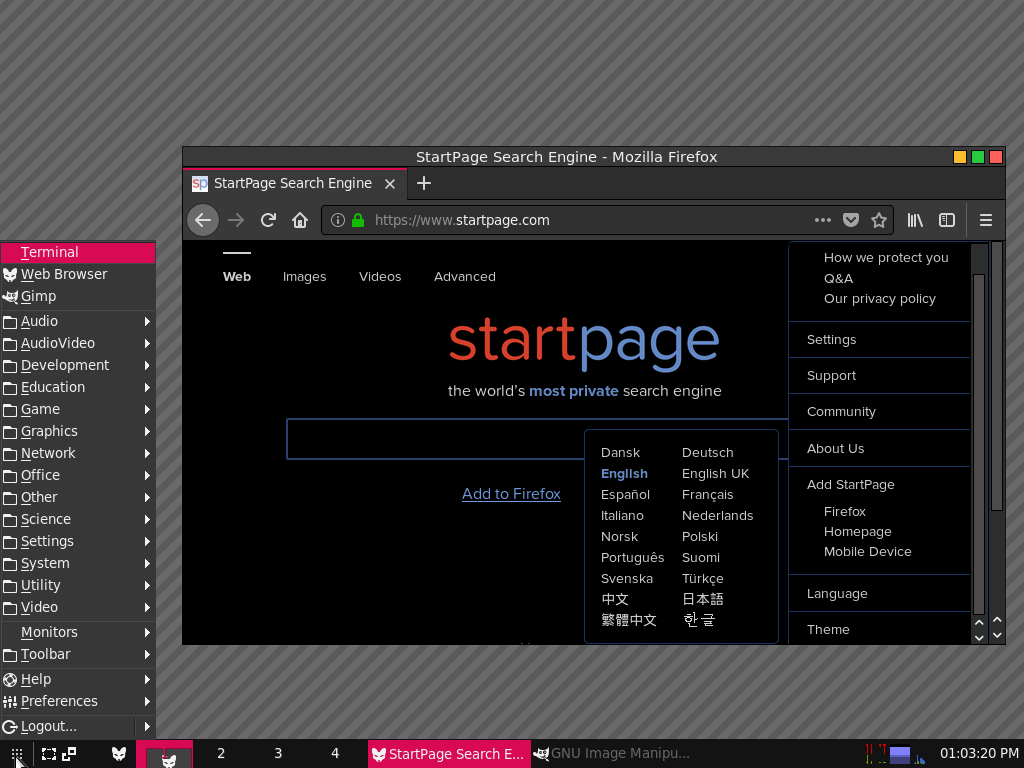The width and height of the screenshot is (1024, 768).
Task: Click the Add to Firefox link
Action: 511,494
